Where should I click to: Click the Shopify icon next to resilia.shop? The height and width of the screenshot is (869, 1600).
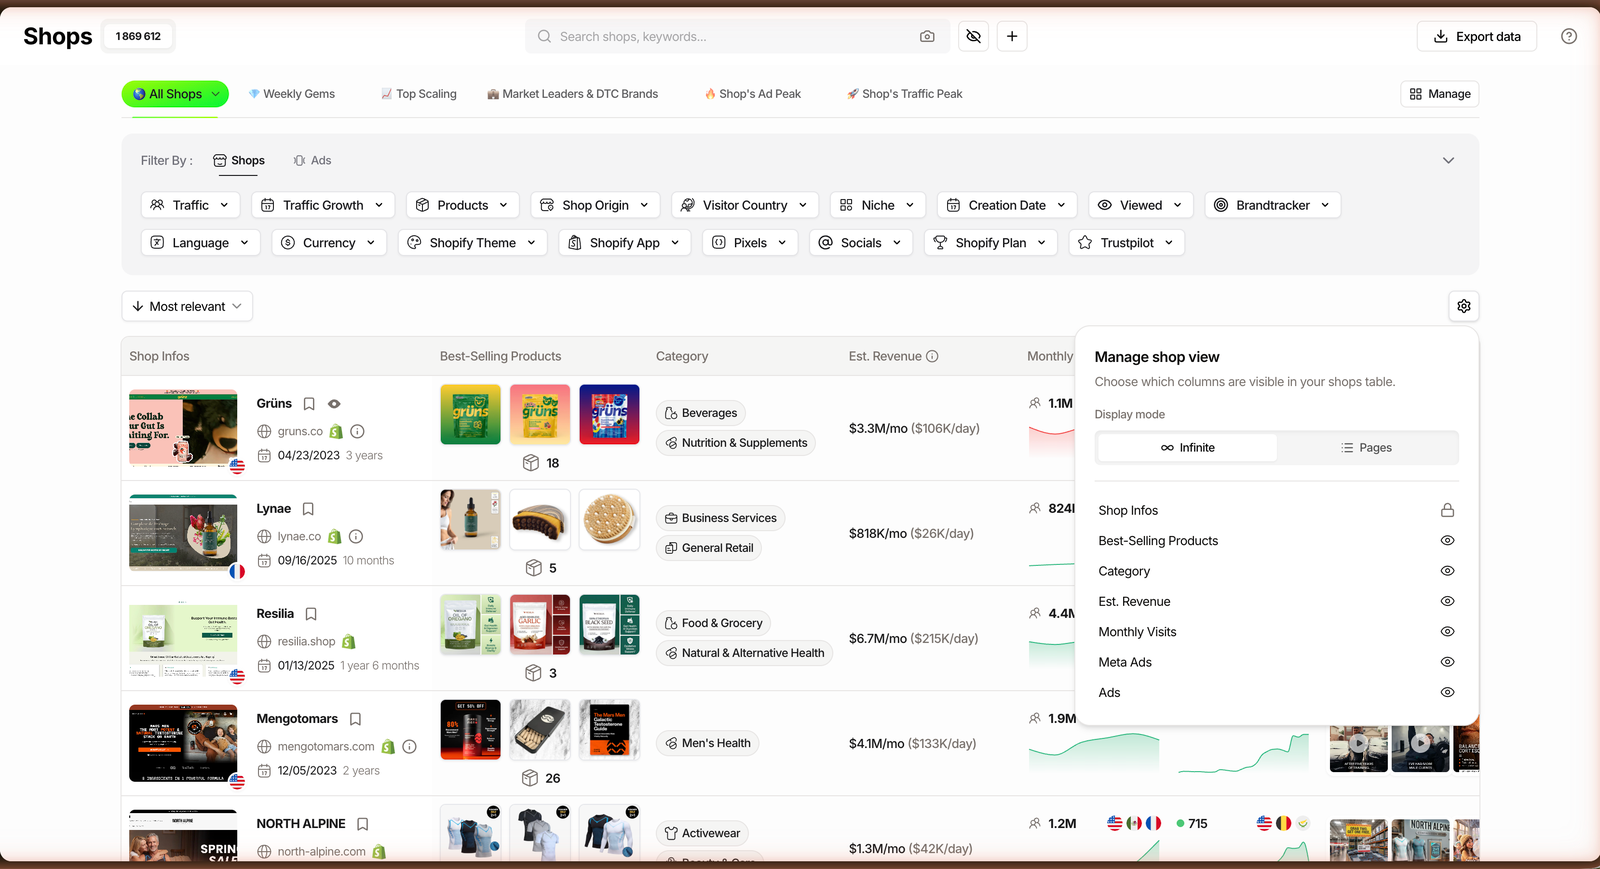(x=349, y=642)
